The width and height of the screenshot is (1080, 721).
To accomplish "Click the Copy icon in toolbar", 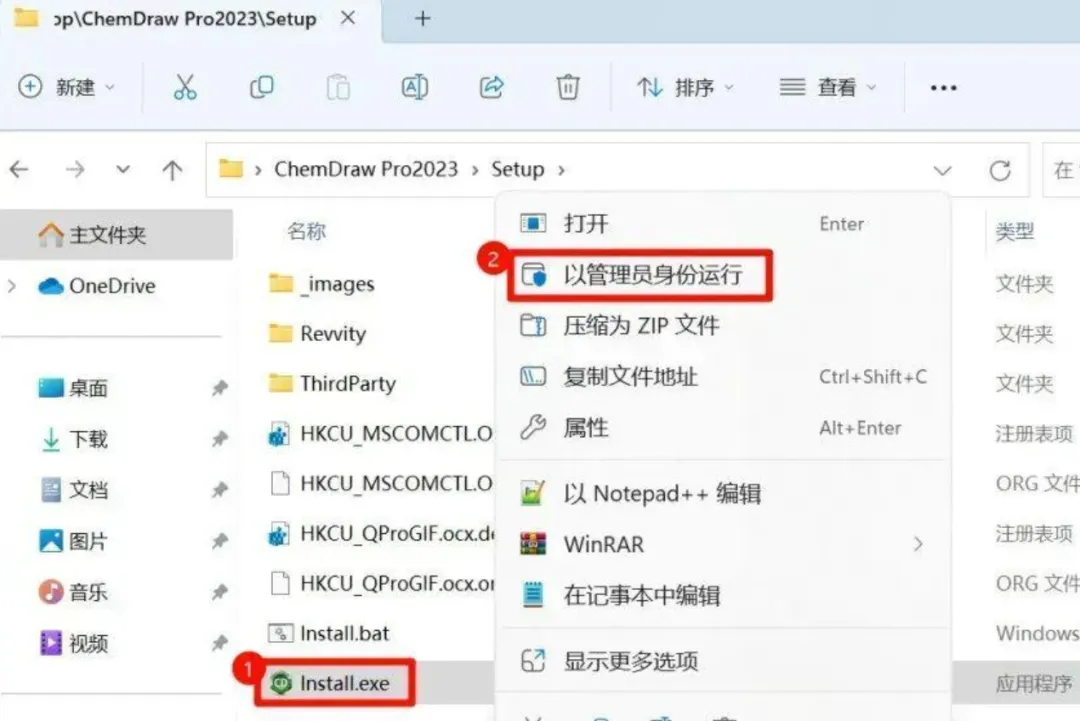I will coord(262,87).
